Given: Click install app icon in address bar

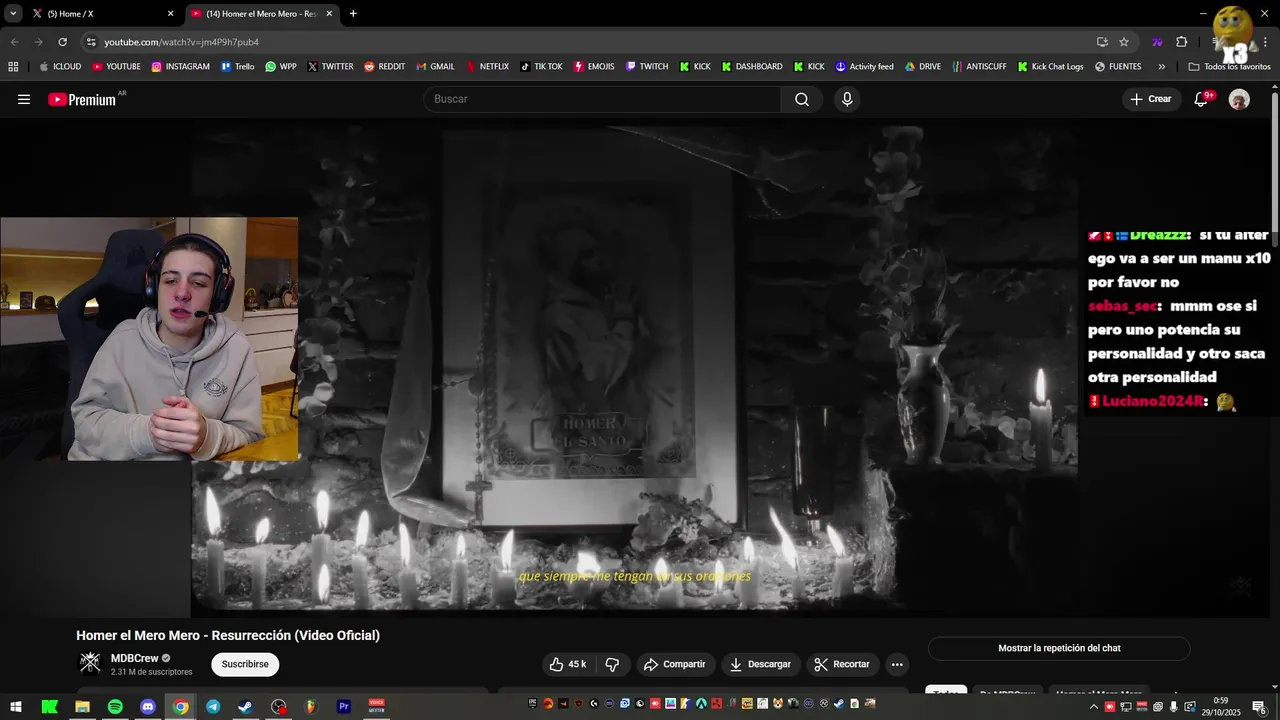Looking at the screenshot, I should coord(1102,42).
